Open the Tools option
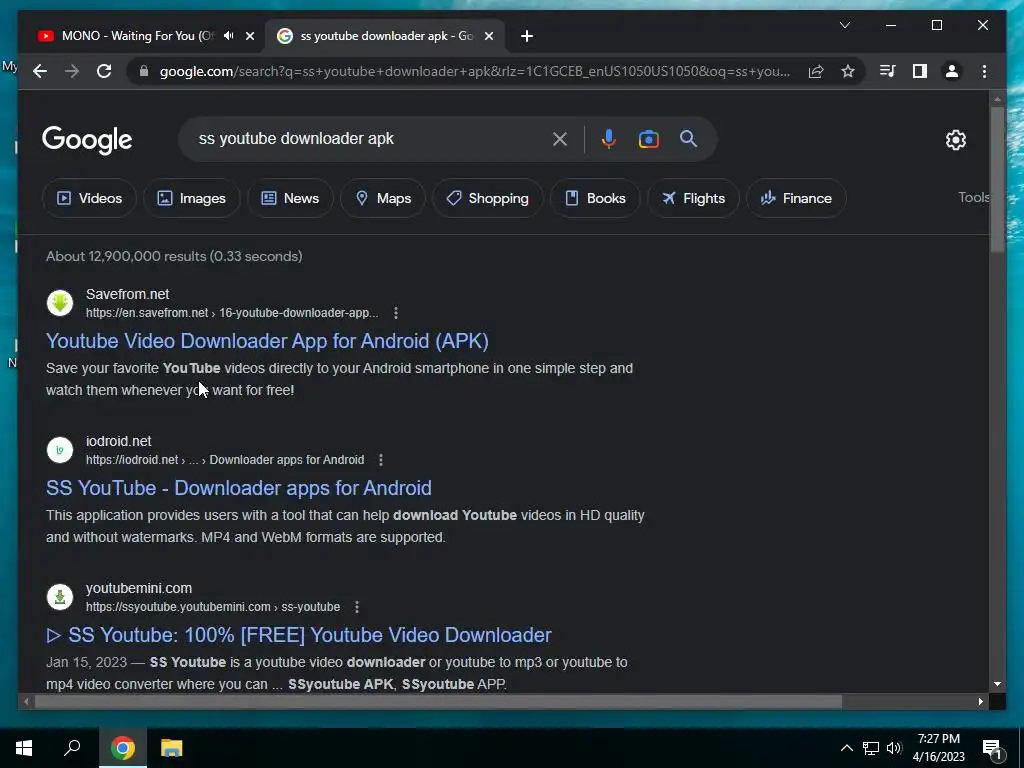The height and width of the screenshot is (768, 1024). (973, 197)
